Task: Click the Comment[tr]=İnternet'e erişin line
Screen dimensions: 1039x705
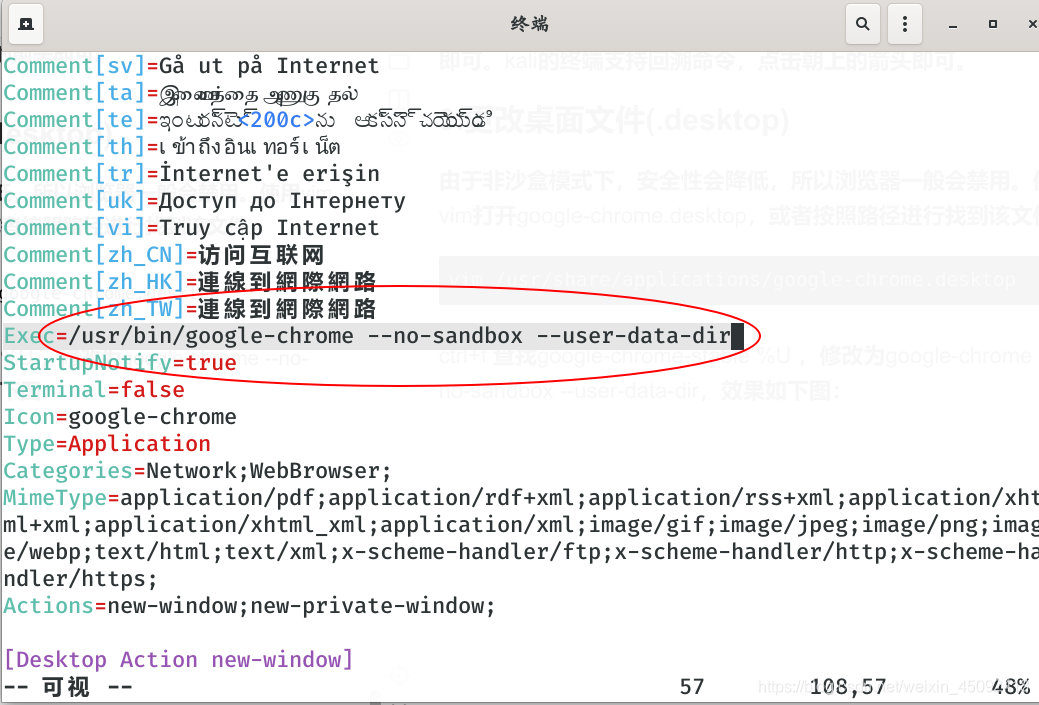Action: [x=191, y=174]
